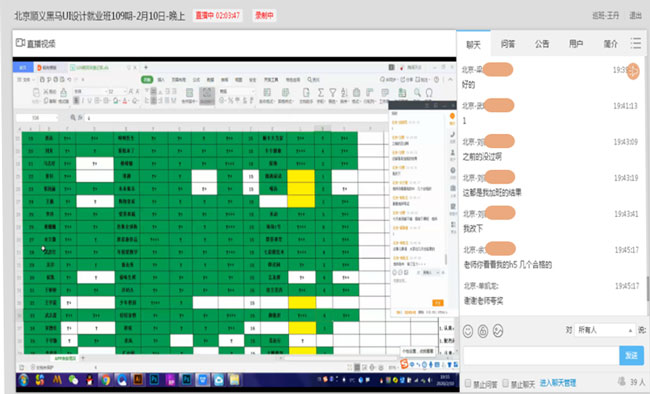Switch to the 聊天 tab
This screenshot has width=650, height=394.
coord(473,44)
